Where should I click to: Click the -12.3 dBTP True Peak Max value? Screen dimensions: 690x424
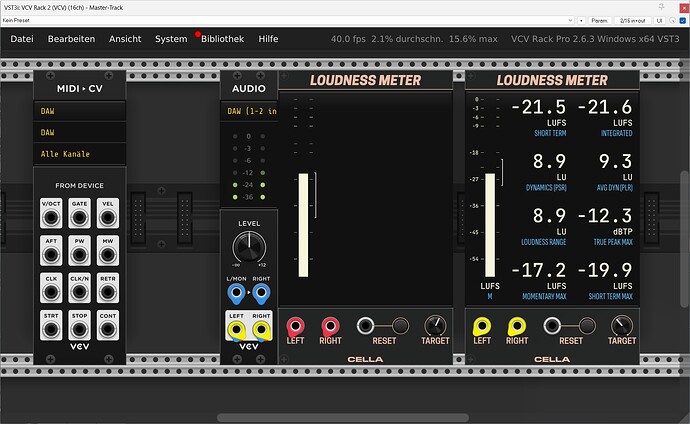pos(605,216)
